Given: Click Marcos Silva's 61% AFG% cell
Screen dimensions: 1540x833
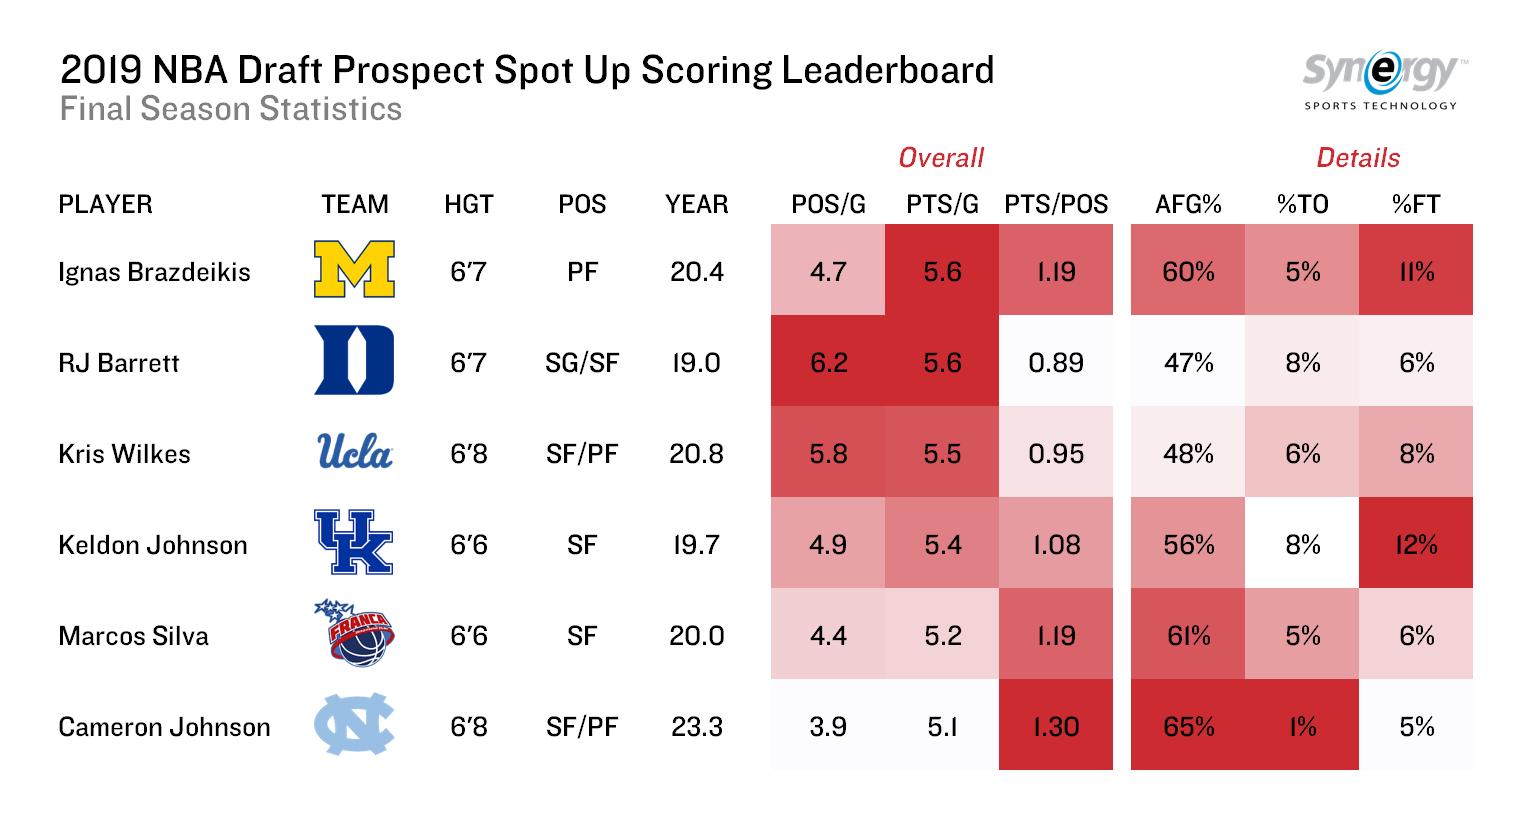Looking at the screenshot, I should pos(1188,635).
